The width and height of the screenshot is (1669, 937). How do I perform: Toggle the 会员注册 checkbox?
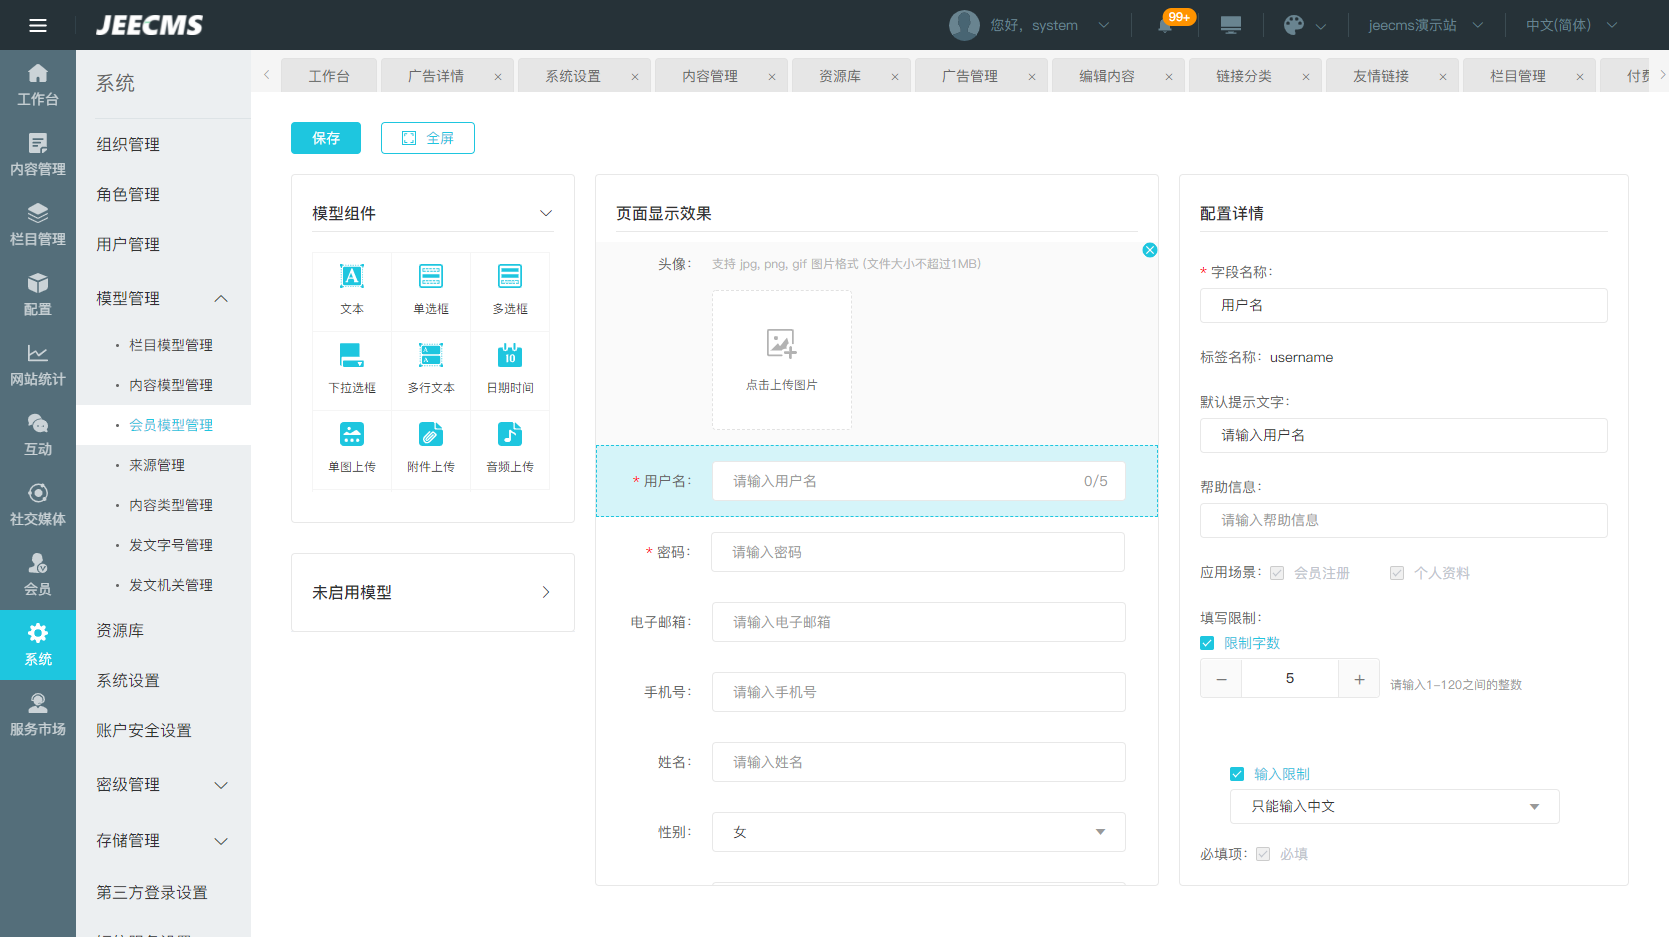(1277, 573)
